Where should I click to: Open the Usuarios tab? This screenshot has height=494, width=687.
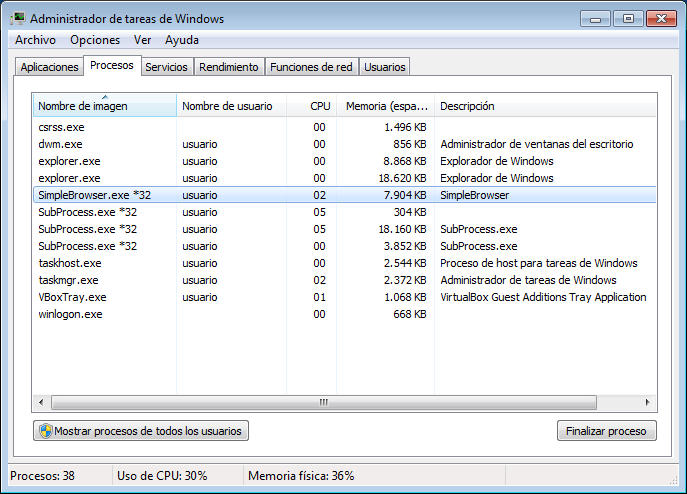[x=385, y=67]
